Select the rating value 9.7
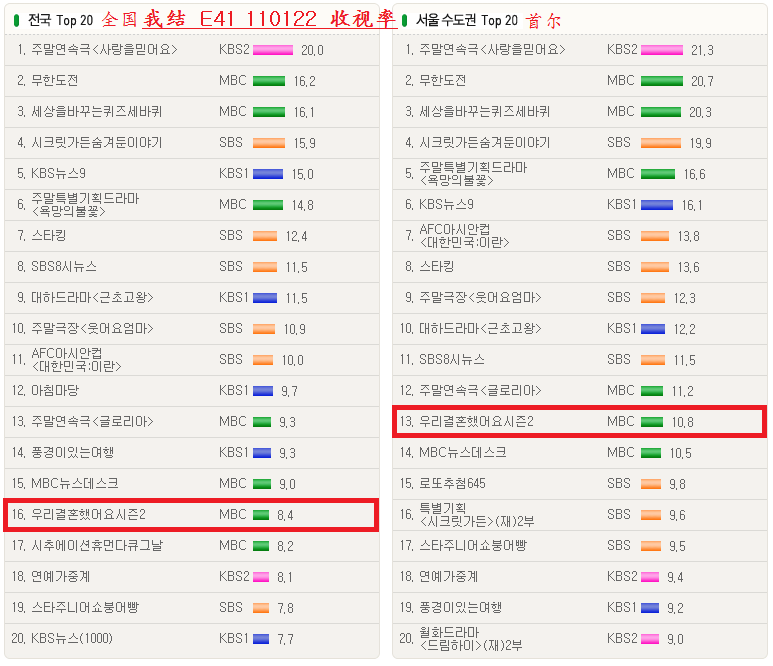The image size is (773, 666). (289, 392)
